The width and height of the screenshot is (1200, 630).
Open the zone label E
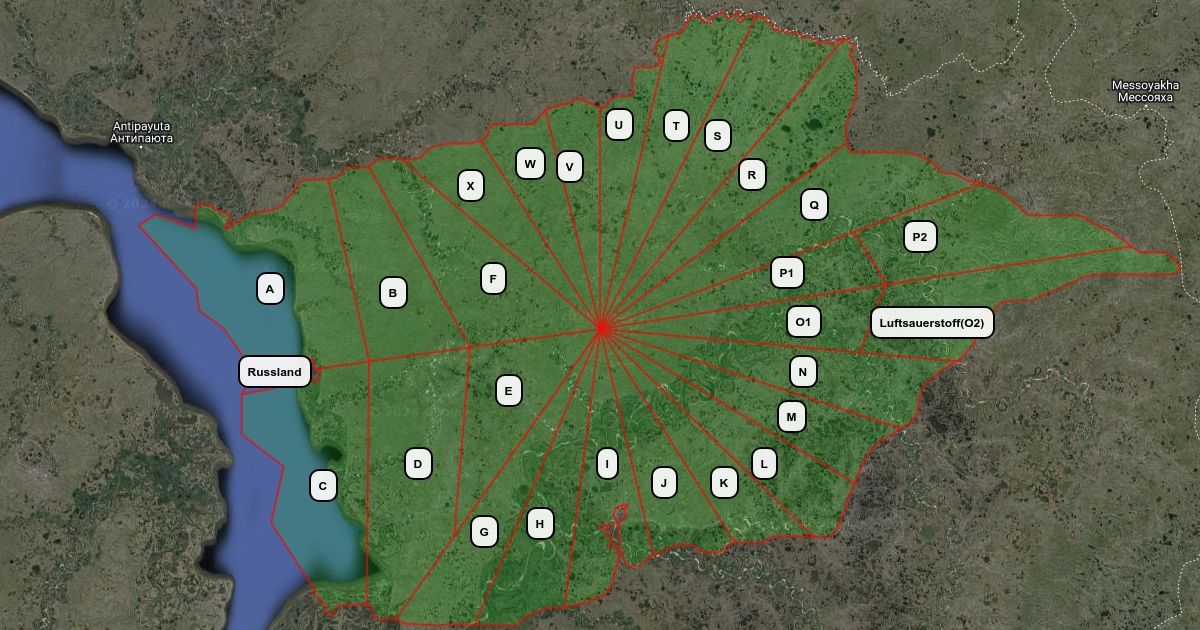coord(508,390)
